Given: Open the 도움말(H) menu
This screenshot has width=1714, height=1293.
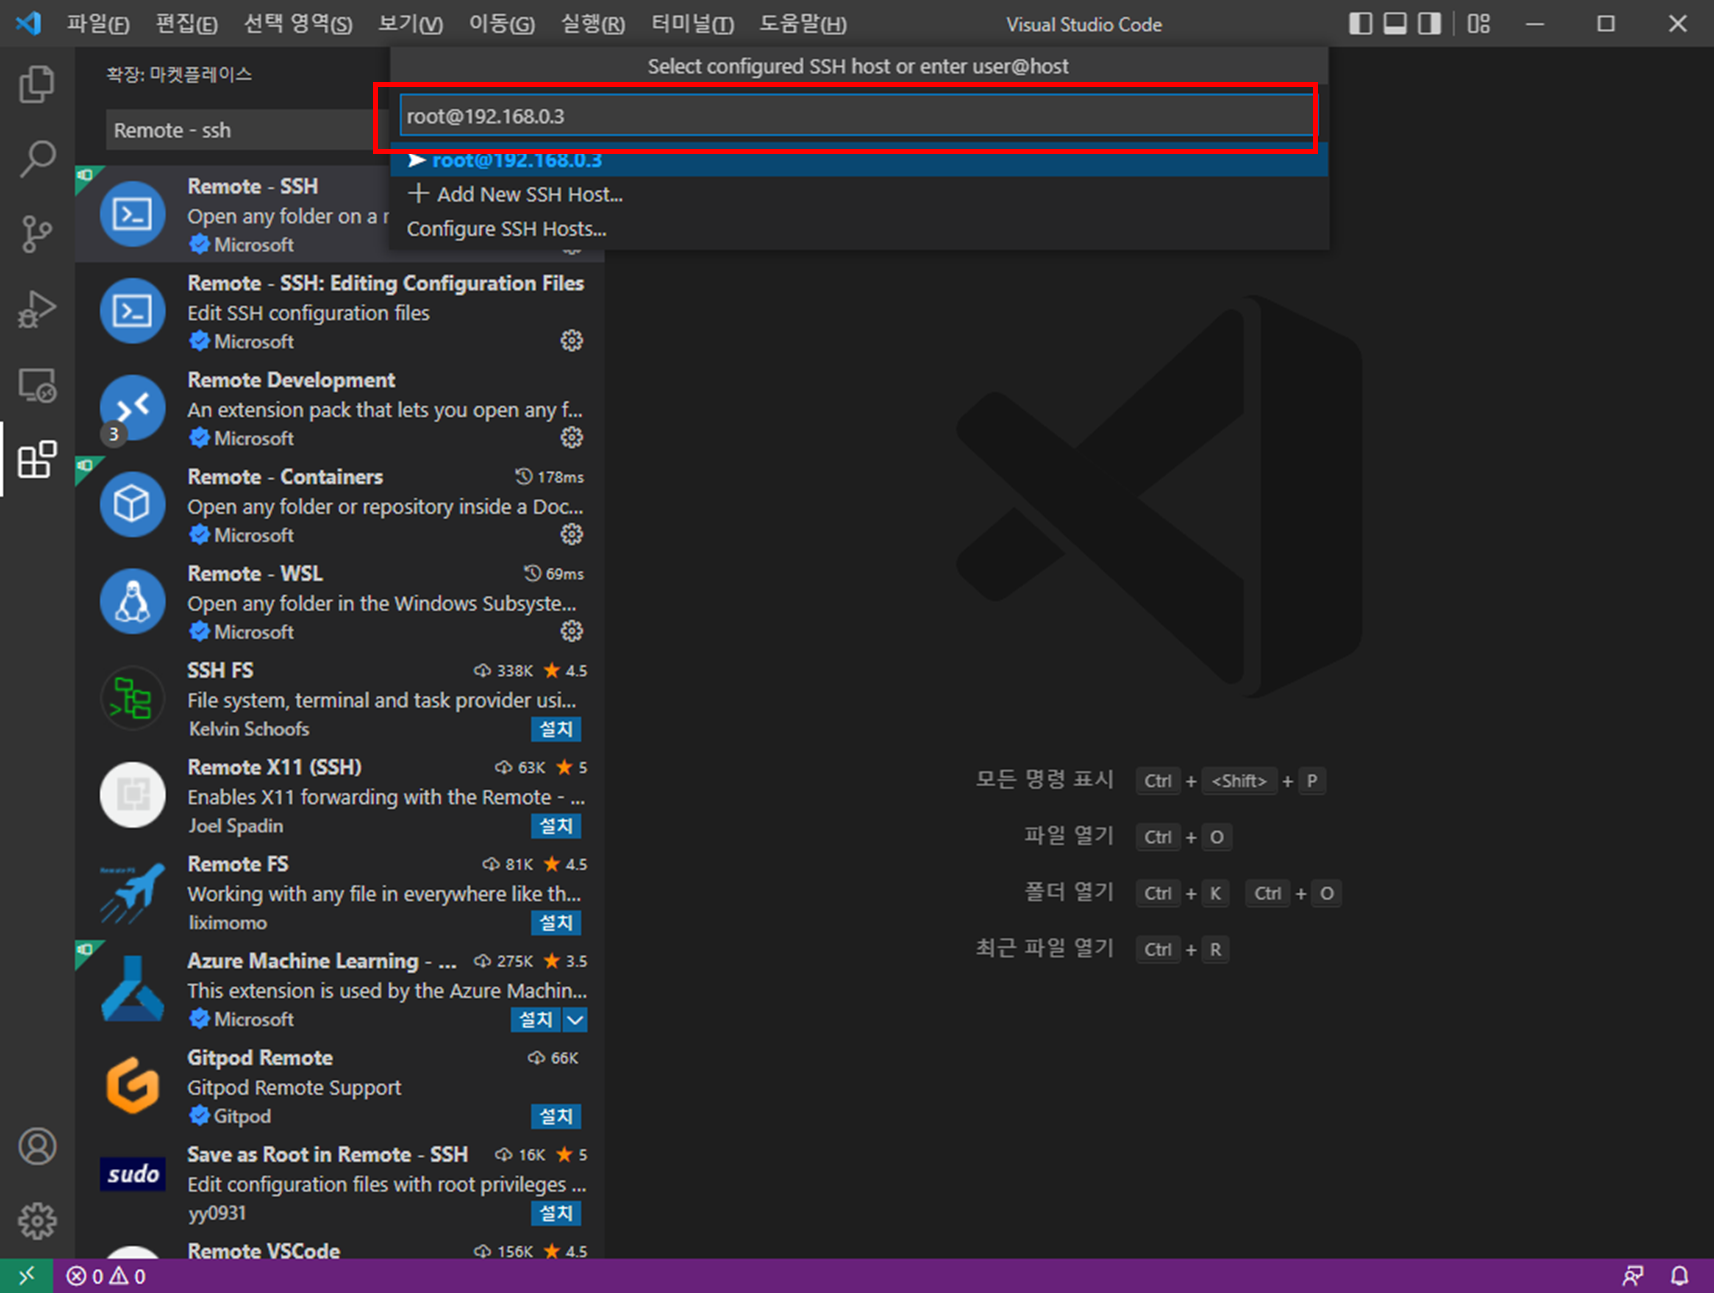Looking at the screenshot, I should pos(803,24).
